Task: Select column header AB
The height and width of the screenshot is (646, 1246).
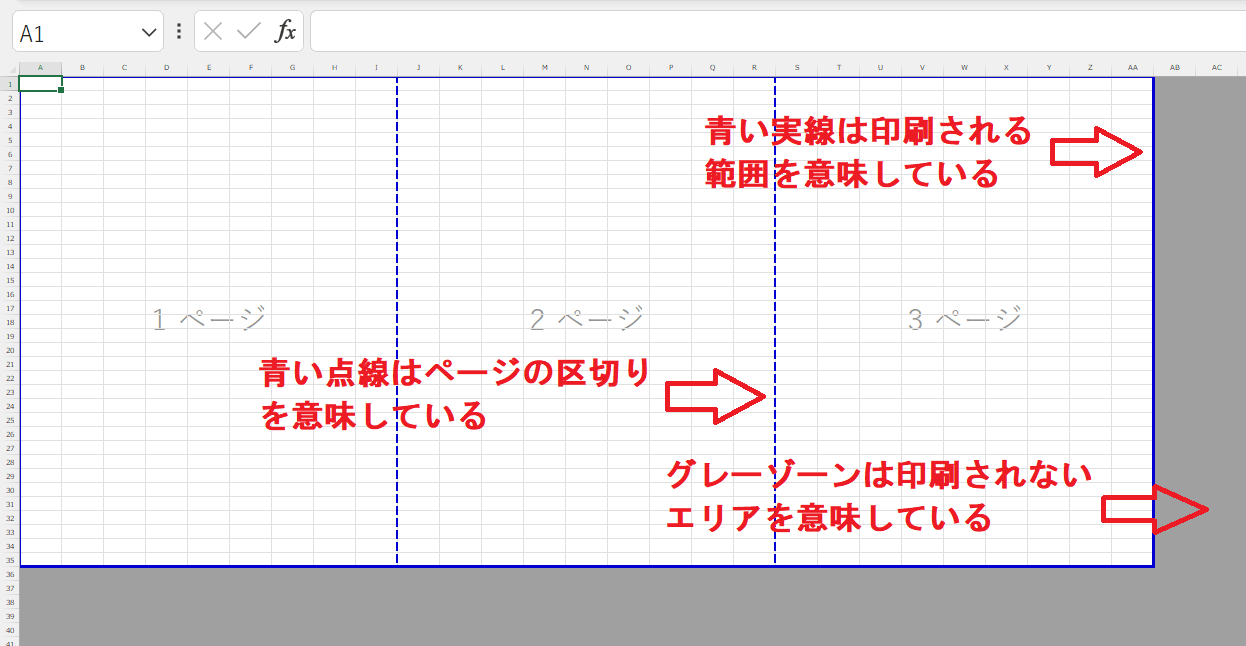Action: [1175, 68]
